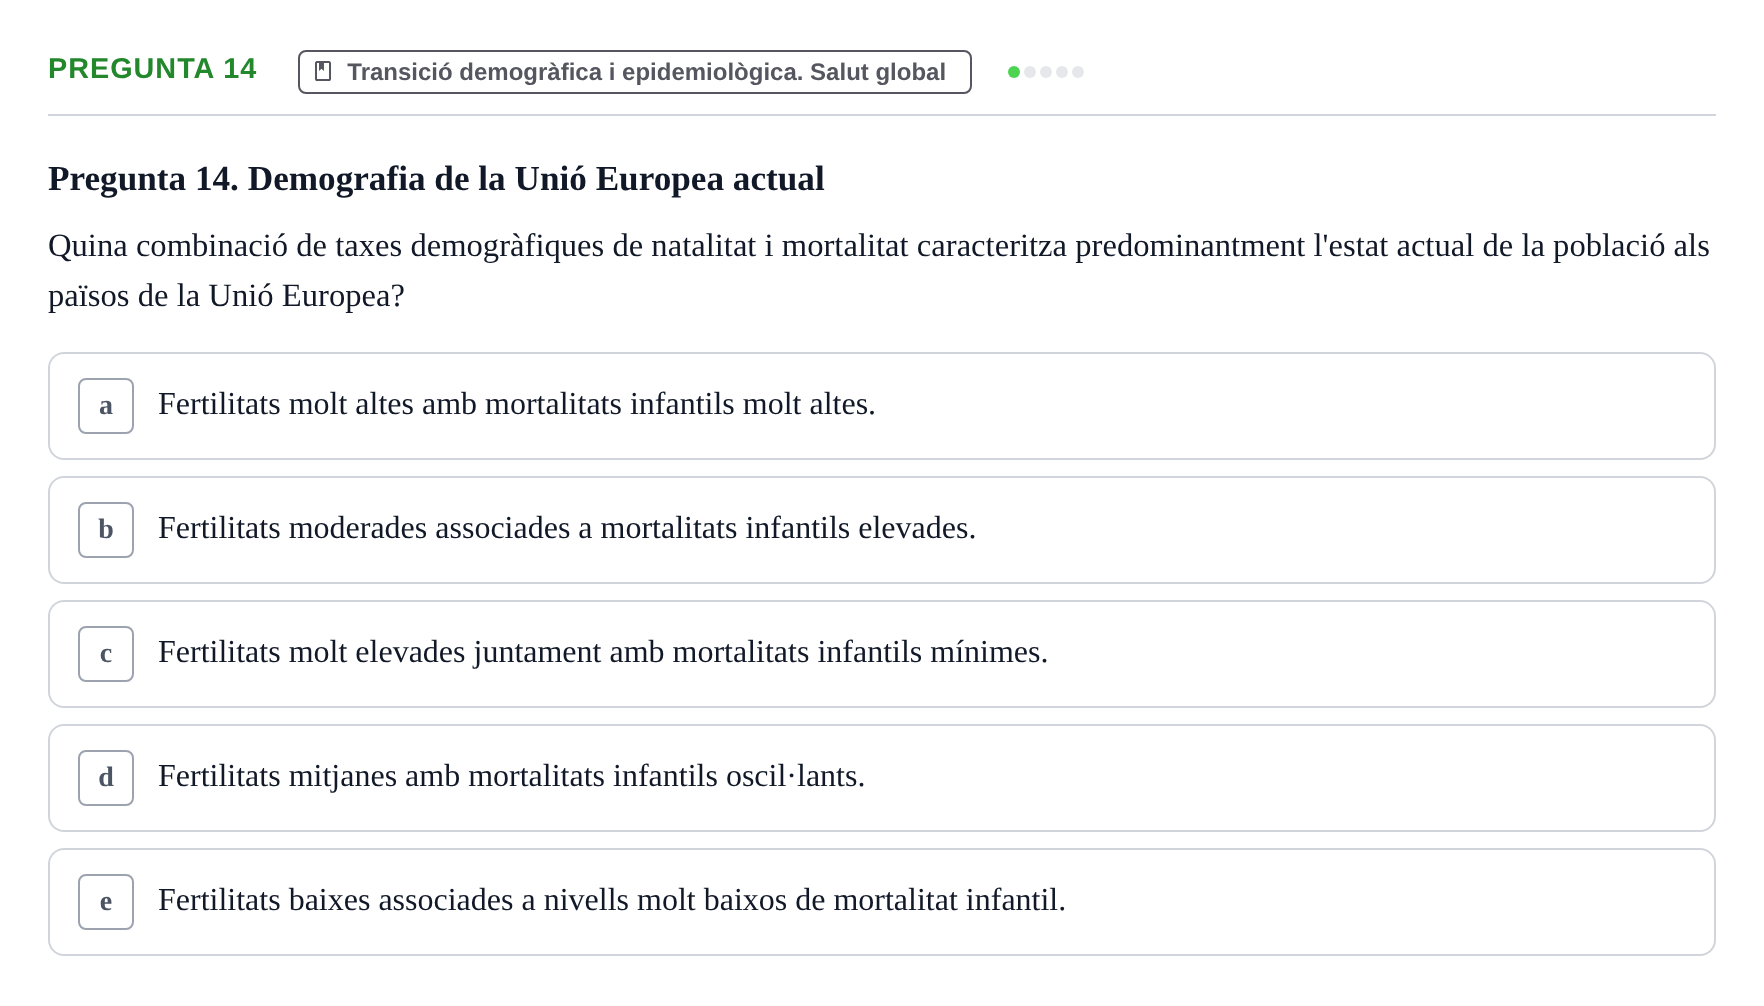Screen dimensions: 1764x1006
Task: Click the 'PREGUNTA 14' green header label
Action: click(x=152, y=69)
